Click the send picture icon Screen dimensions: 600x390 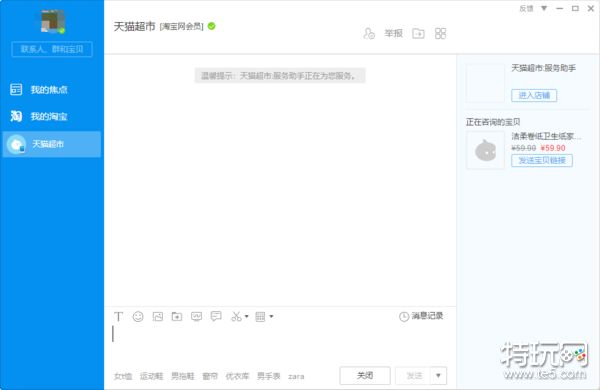pyautogui.click(x=158, y=317)
